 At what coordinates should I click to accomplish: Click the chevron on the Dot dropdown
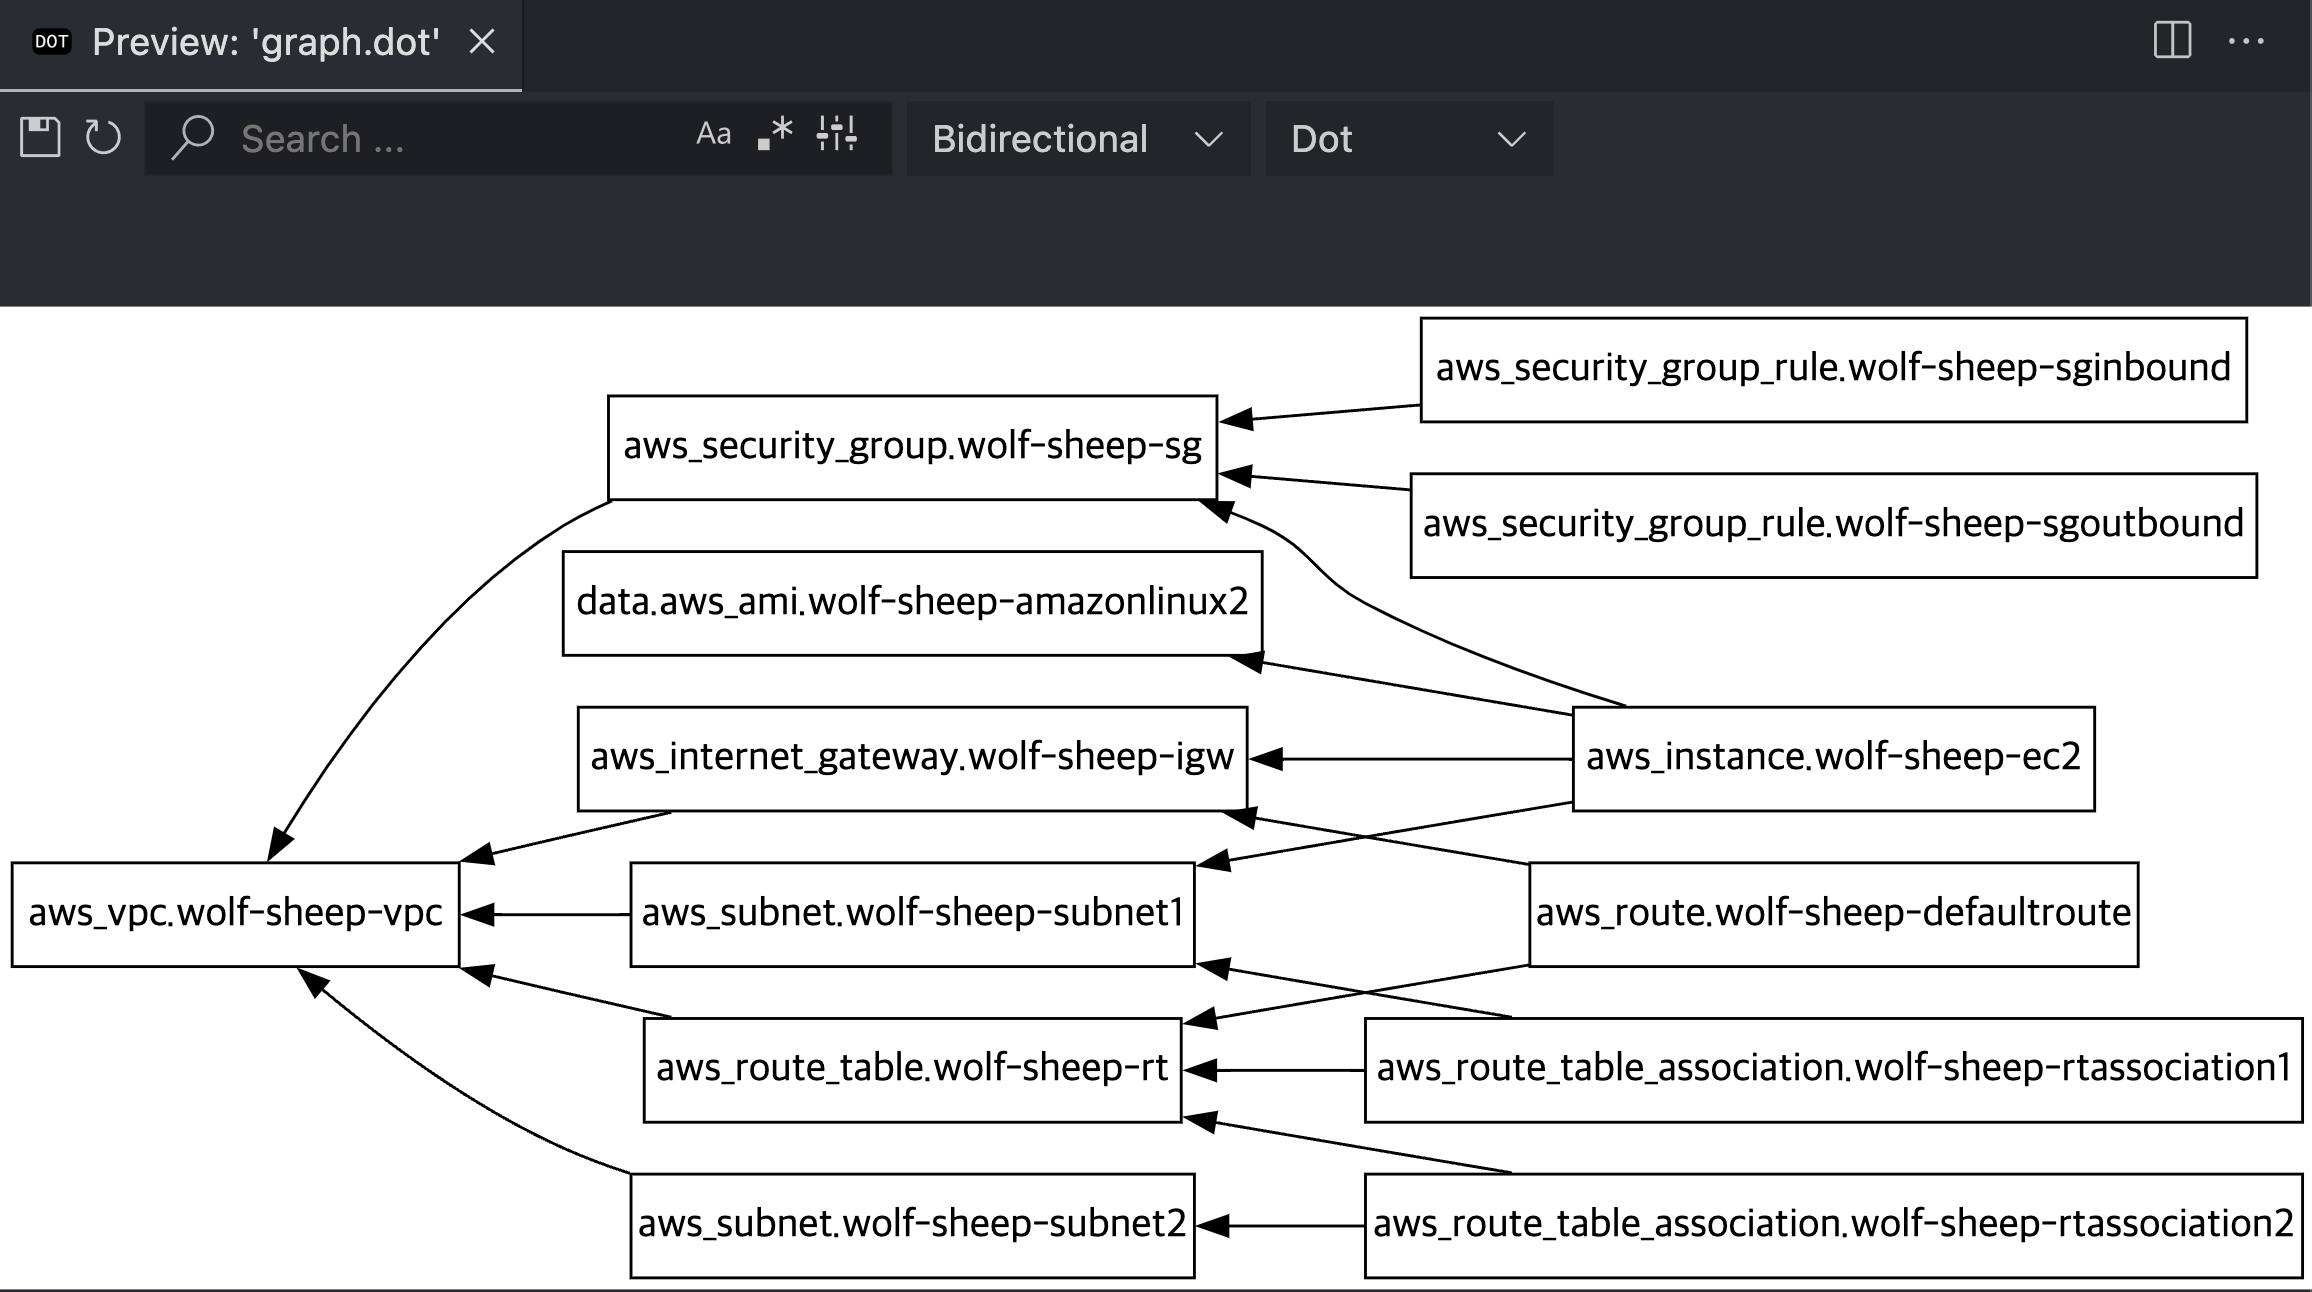[1511, 139]
